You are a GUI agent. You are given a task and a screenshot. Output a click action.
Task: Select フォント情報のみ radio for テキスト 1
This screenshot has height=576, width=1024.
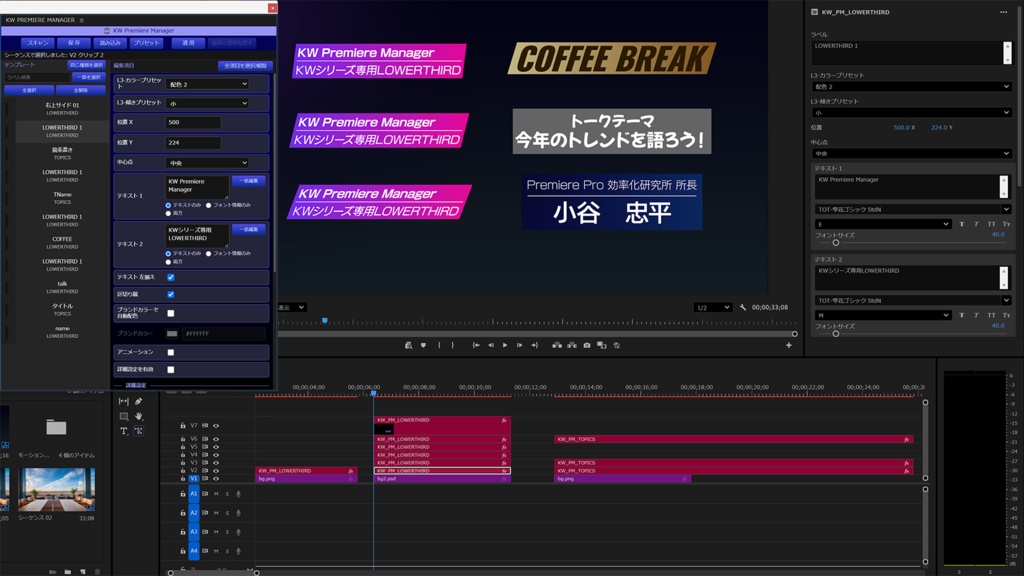[x=209, y=205]
